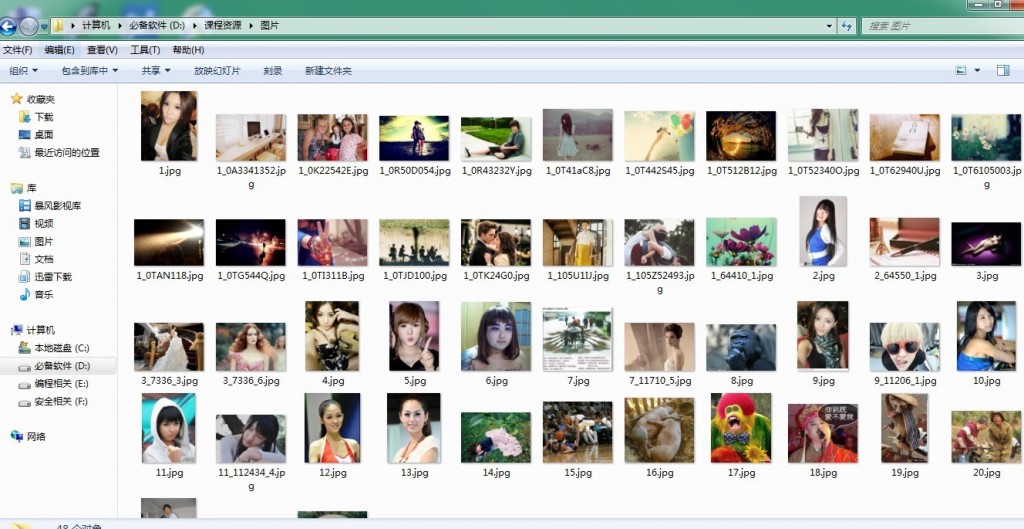
Task: Click the file name 3.jpg
Action: click(986, 276)
